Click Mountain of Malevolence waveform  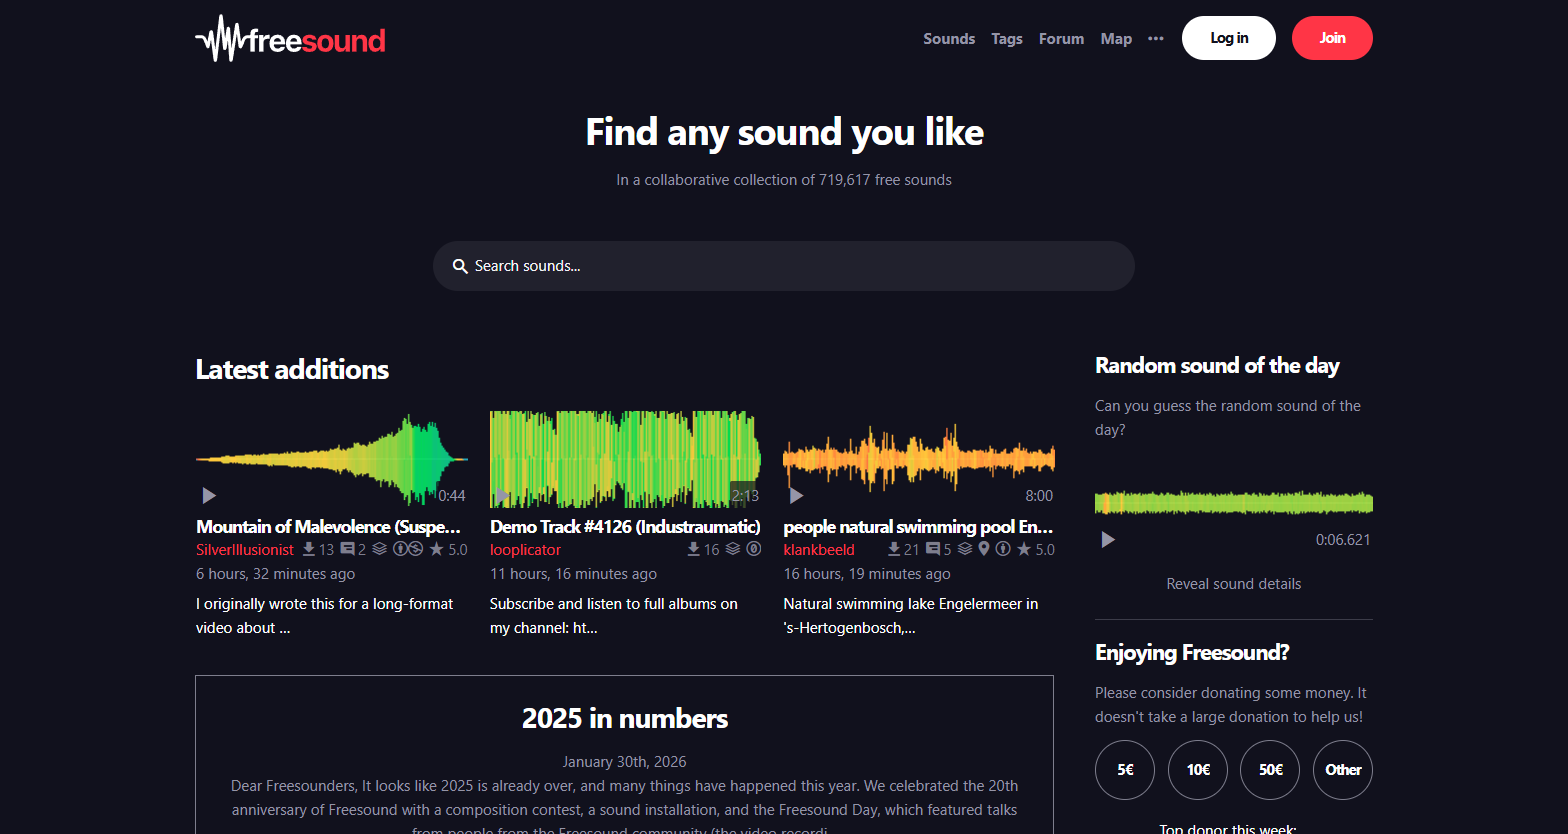(x=332, y=459)
